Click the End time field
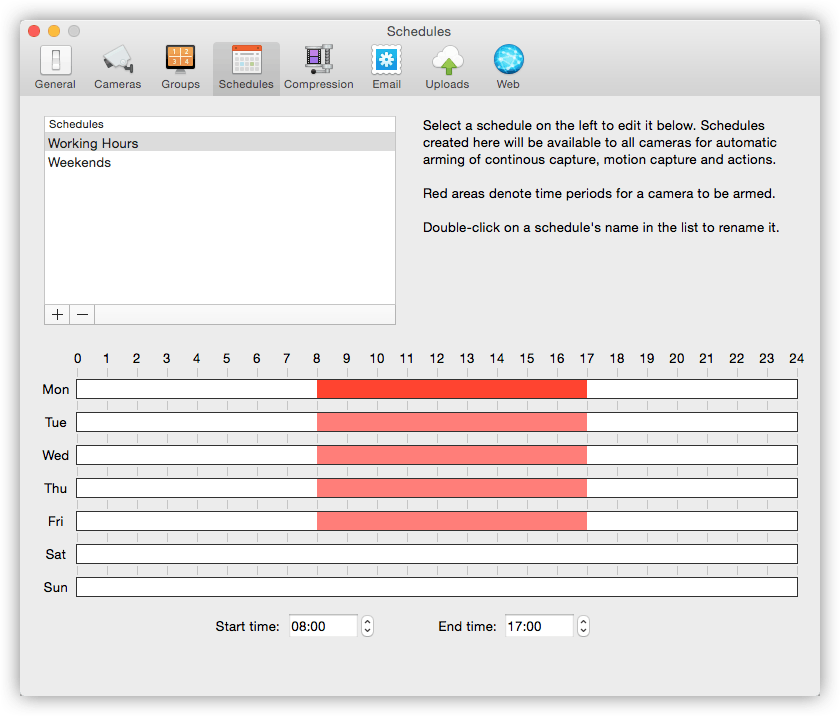The width and height of the screenshot is (840, 716). click(x=539, y=626)
